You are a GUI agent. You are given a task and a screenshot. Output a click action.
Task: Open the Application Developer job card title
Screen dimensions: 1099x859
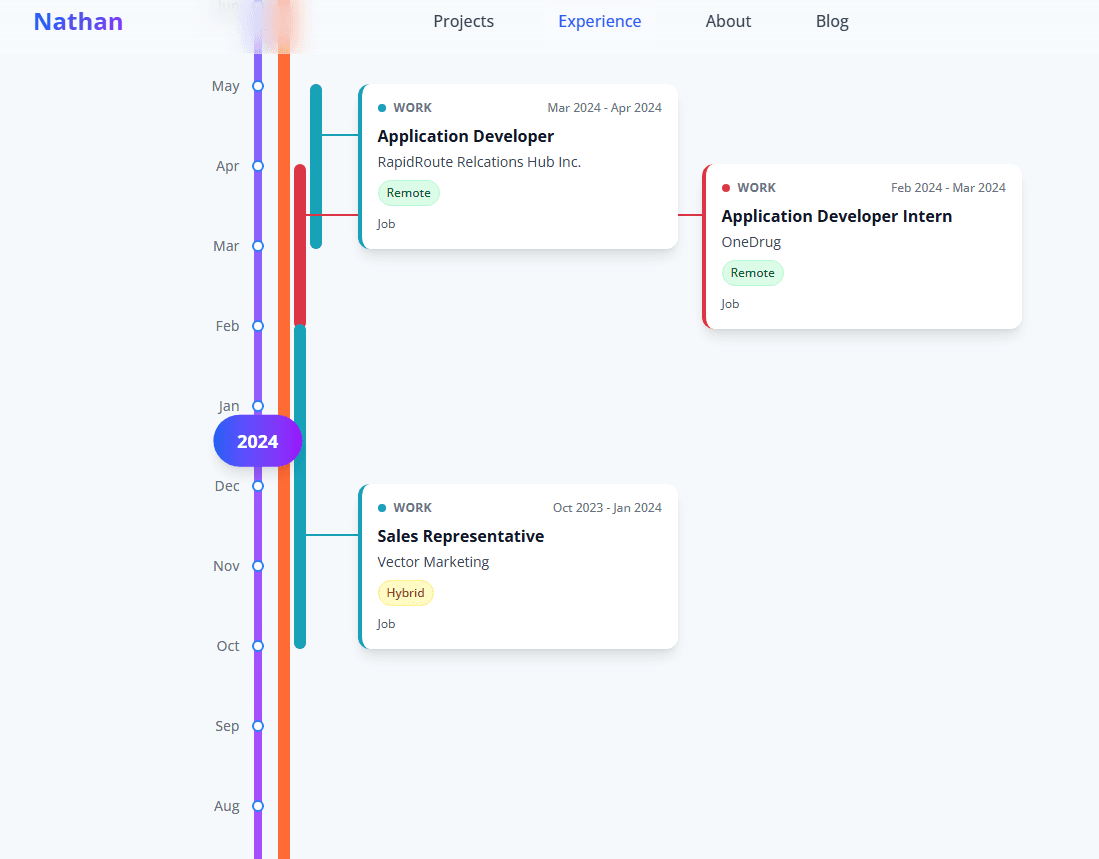tap(465, 136)
